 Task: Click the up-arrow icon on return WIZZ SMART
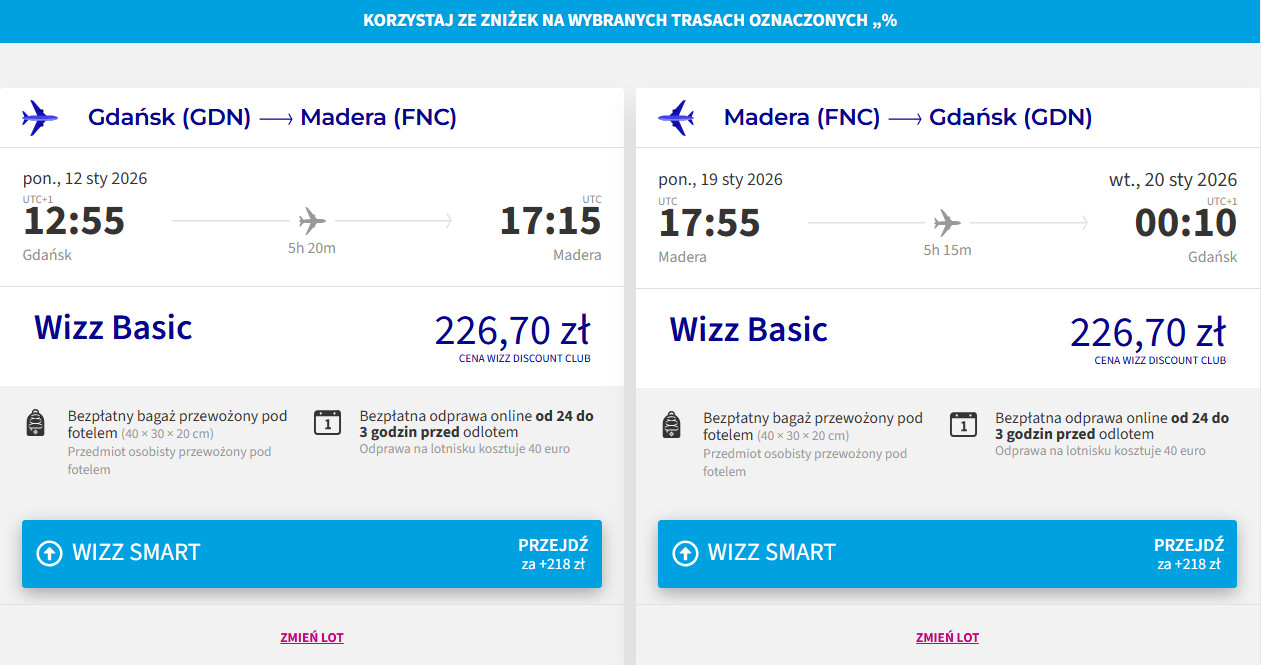click(685, 553)
